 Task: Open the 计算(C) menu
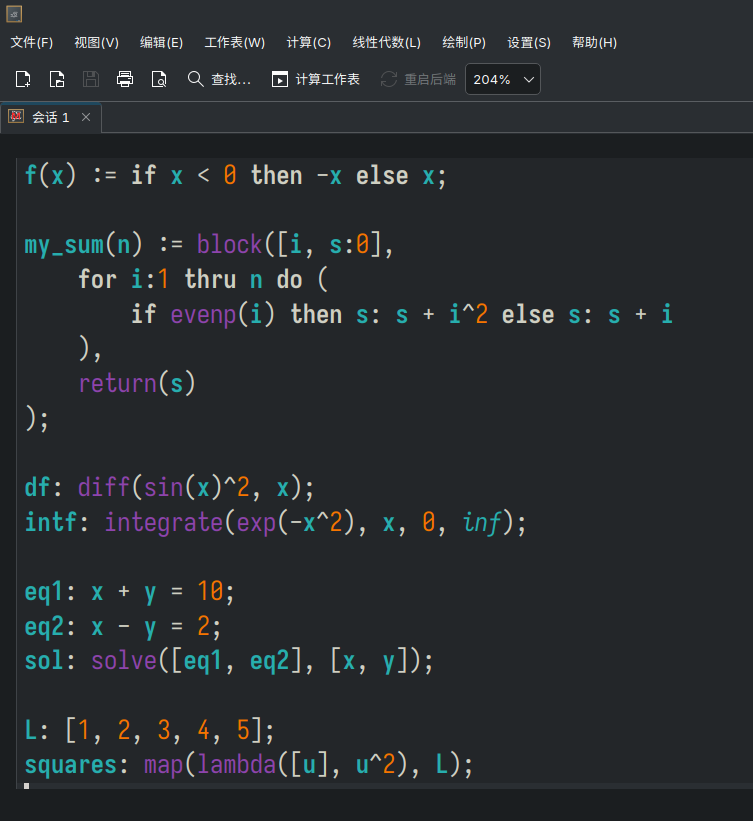pyautogui.click(x=308, y=42)
